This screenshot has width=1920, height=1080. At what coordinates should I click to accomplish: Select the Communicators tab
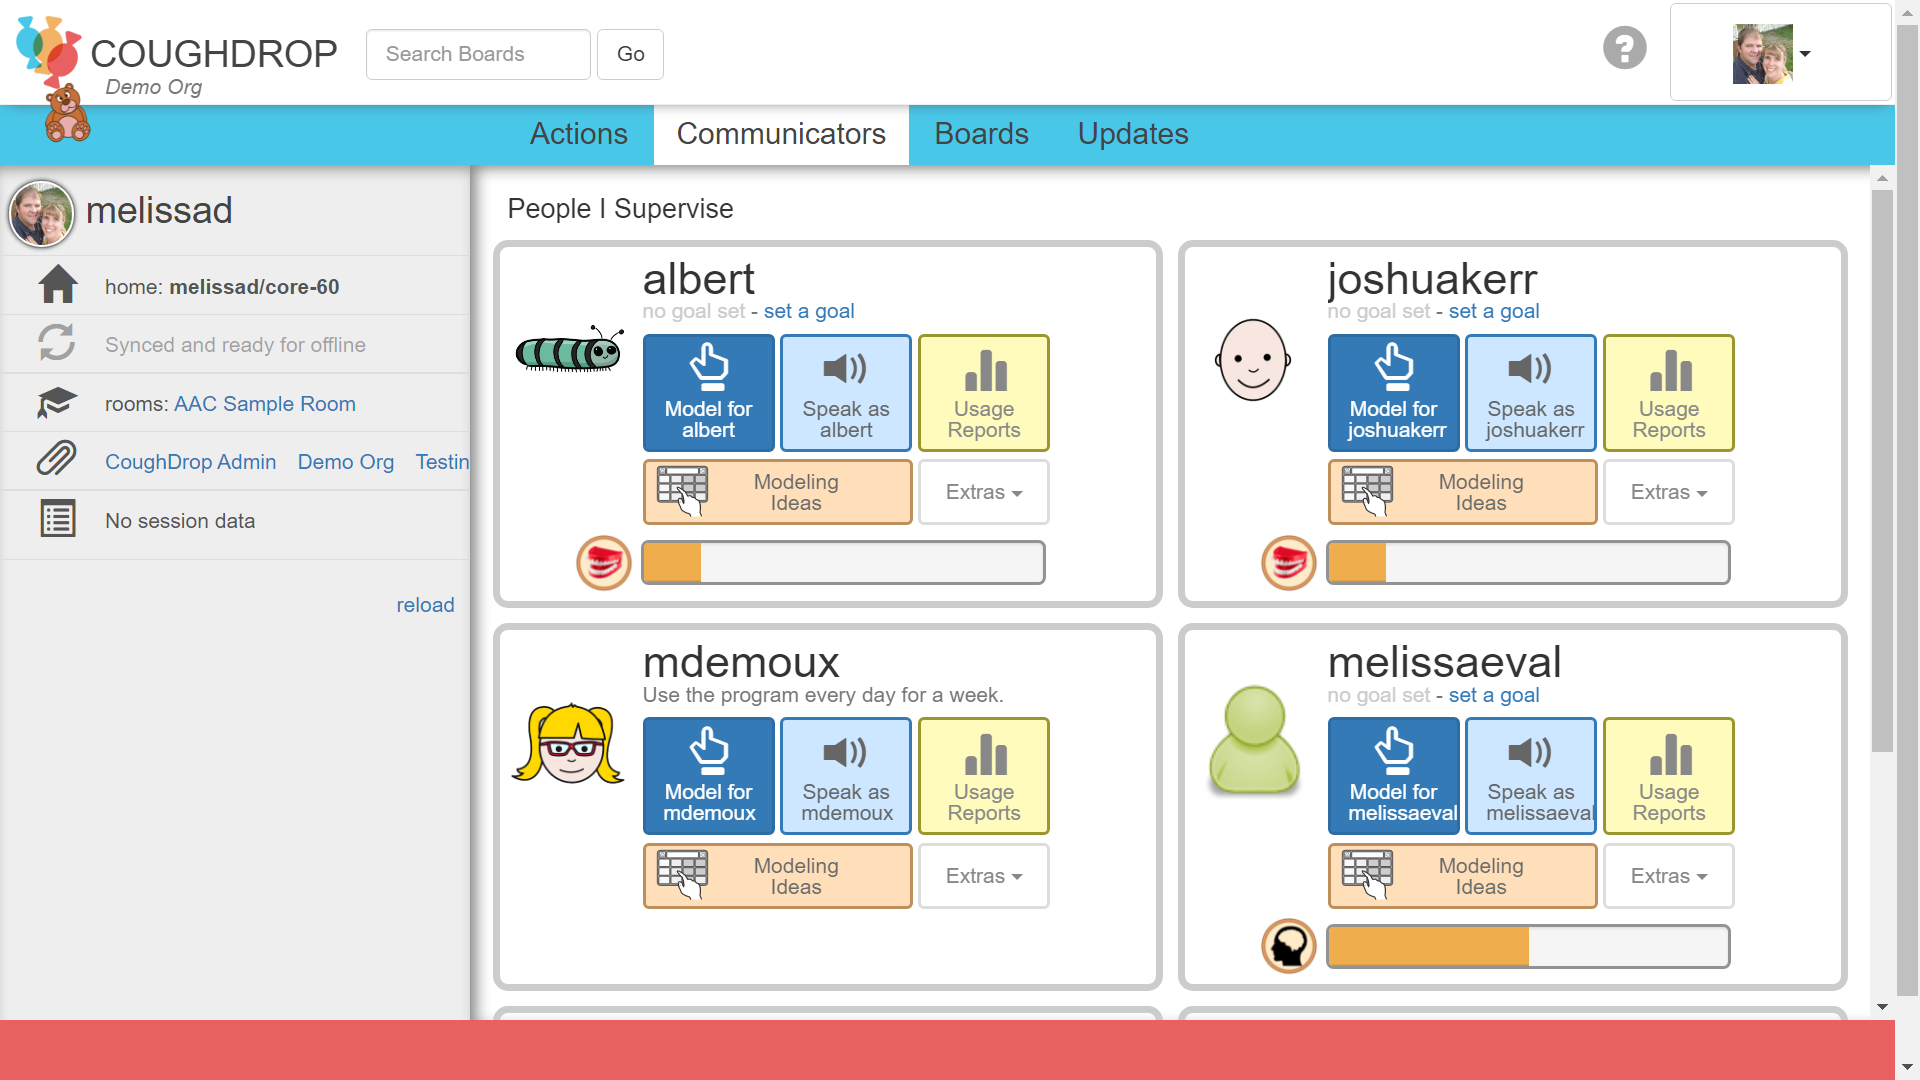point(781,134)
